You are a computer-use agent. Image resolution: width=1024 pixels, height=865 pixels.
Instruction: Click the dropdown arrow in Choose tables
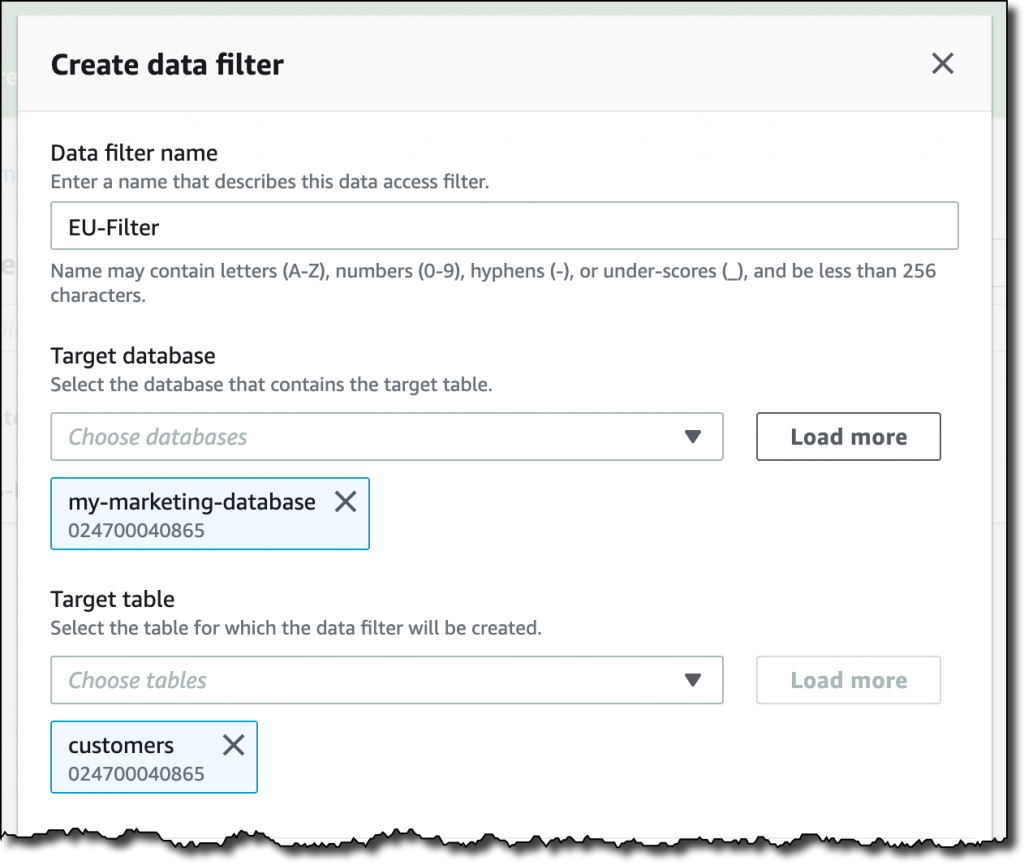coord(693,680)
